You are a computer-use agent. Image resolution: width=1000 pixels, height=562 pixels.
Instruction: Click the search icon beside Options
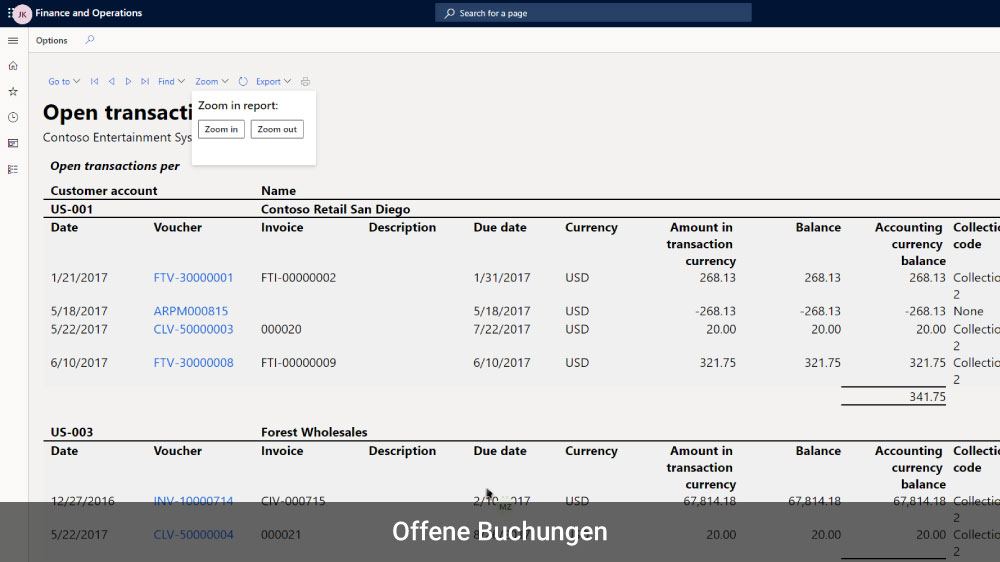(89, 40)
